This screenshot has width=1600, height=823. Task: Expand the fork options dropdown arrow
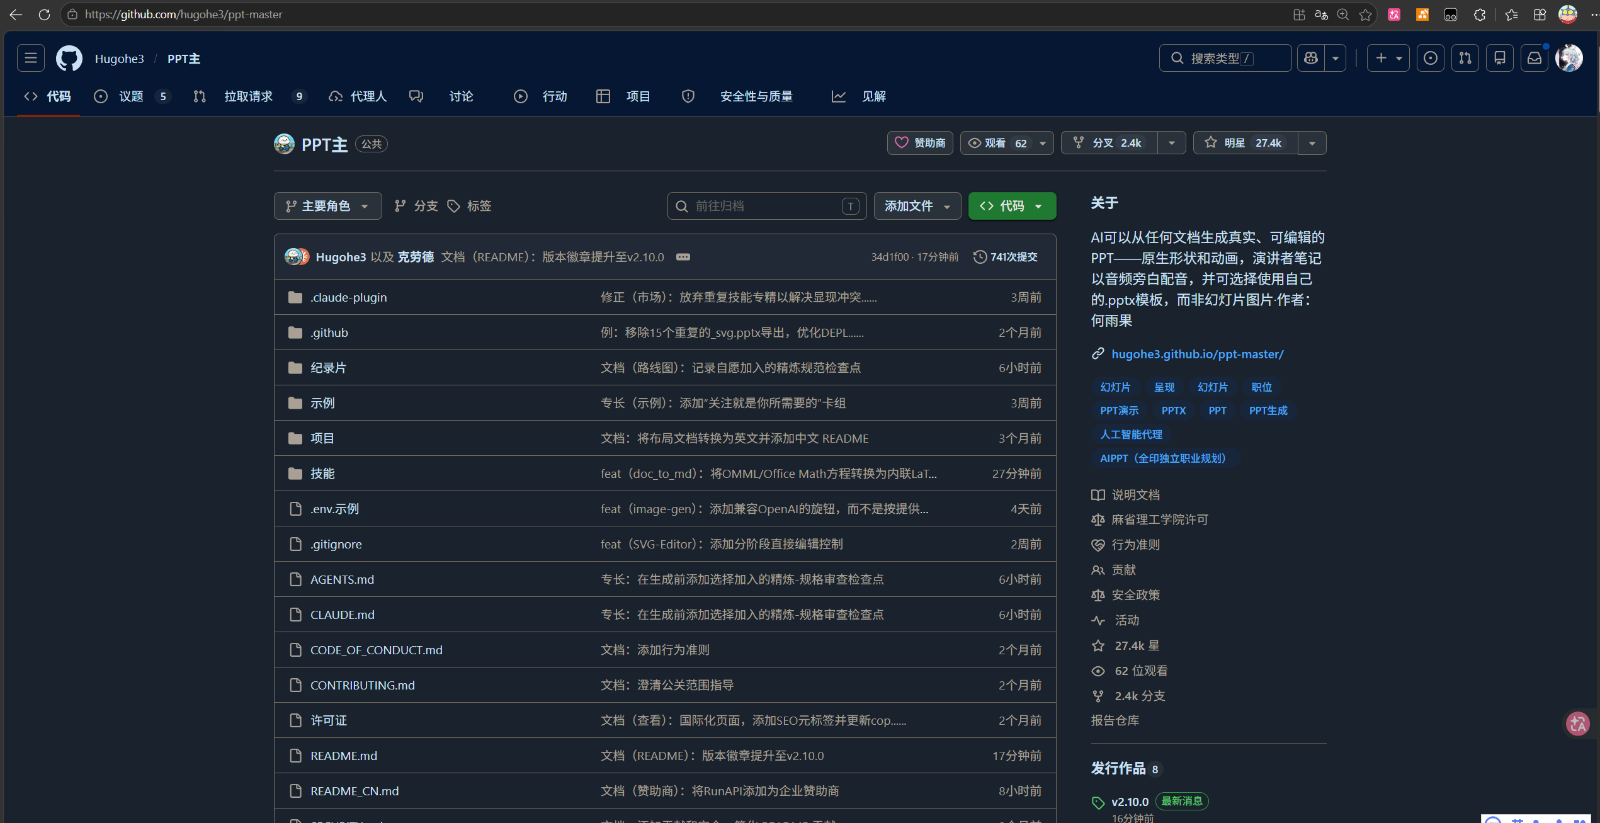coord(1172,143)
